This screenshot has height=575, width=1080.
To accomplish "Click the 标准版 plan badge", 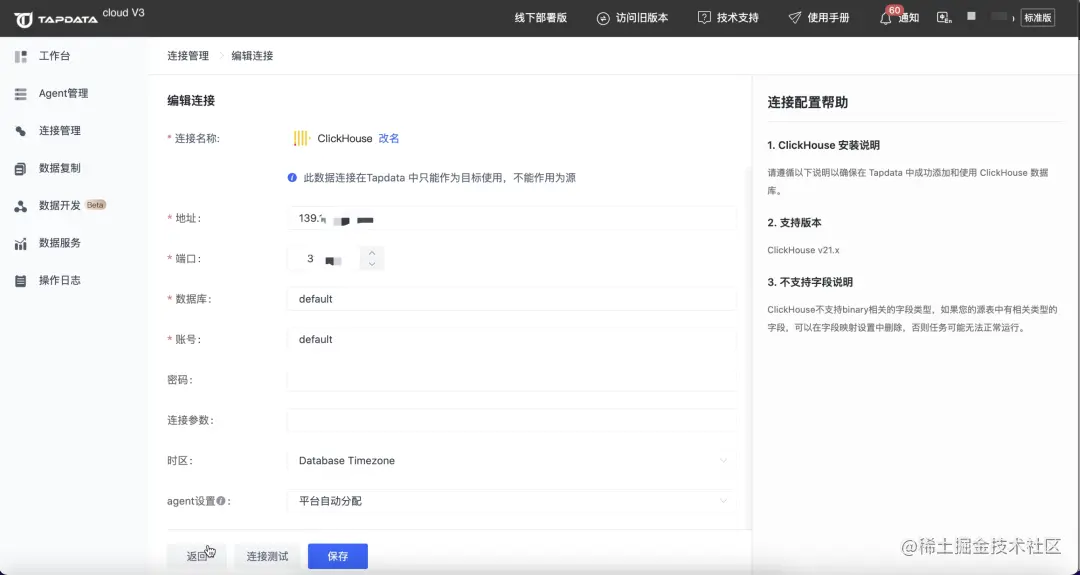I will [x=1037, y=19].
